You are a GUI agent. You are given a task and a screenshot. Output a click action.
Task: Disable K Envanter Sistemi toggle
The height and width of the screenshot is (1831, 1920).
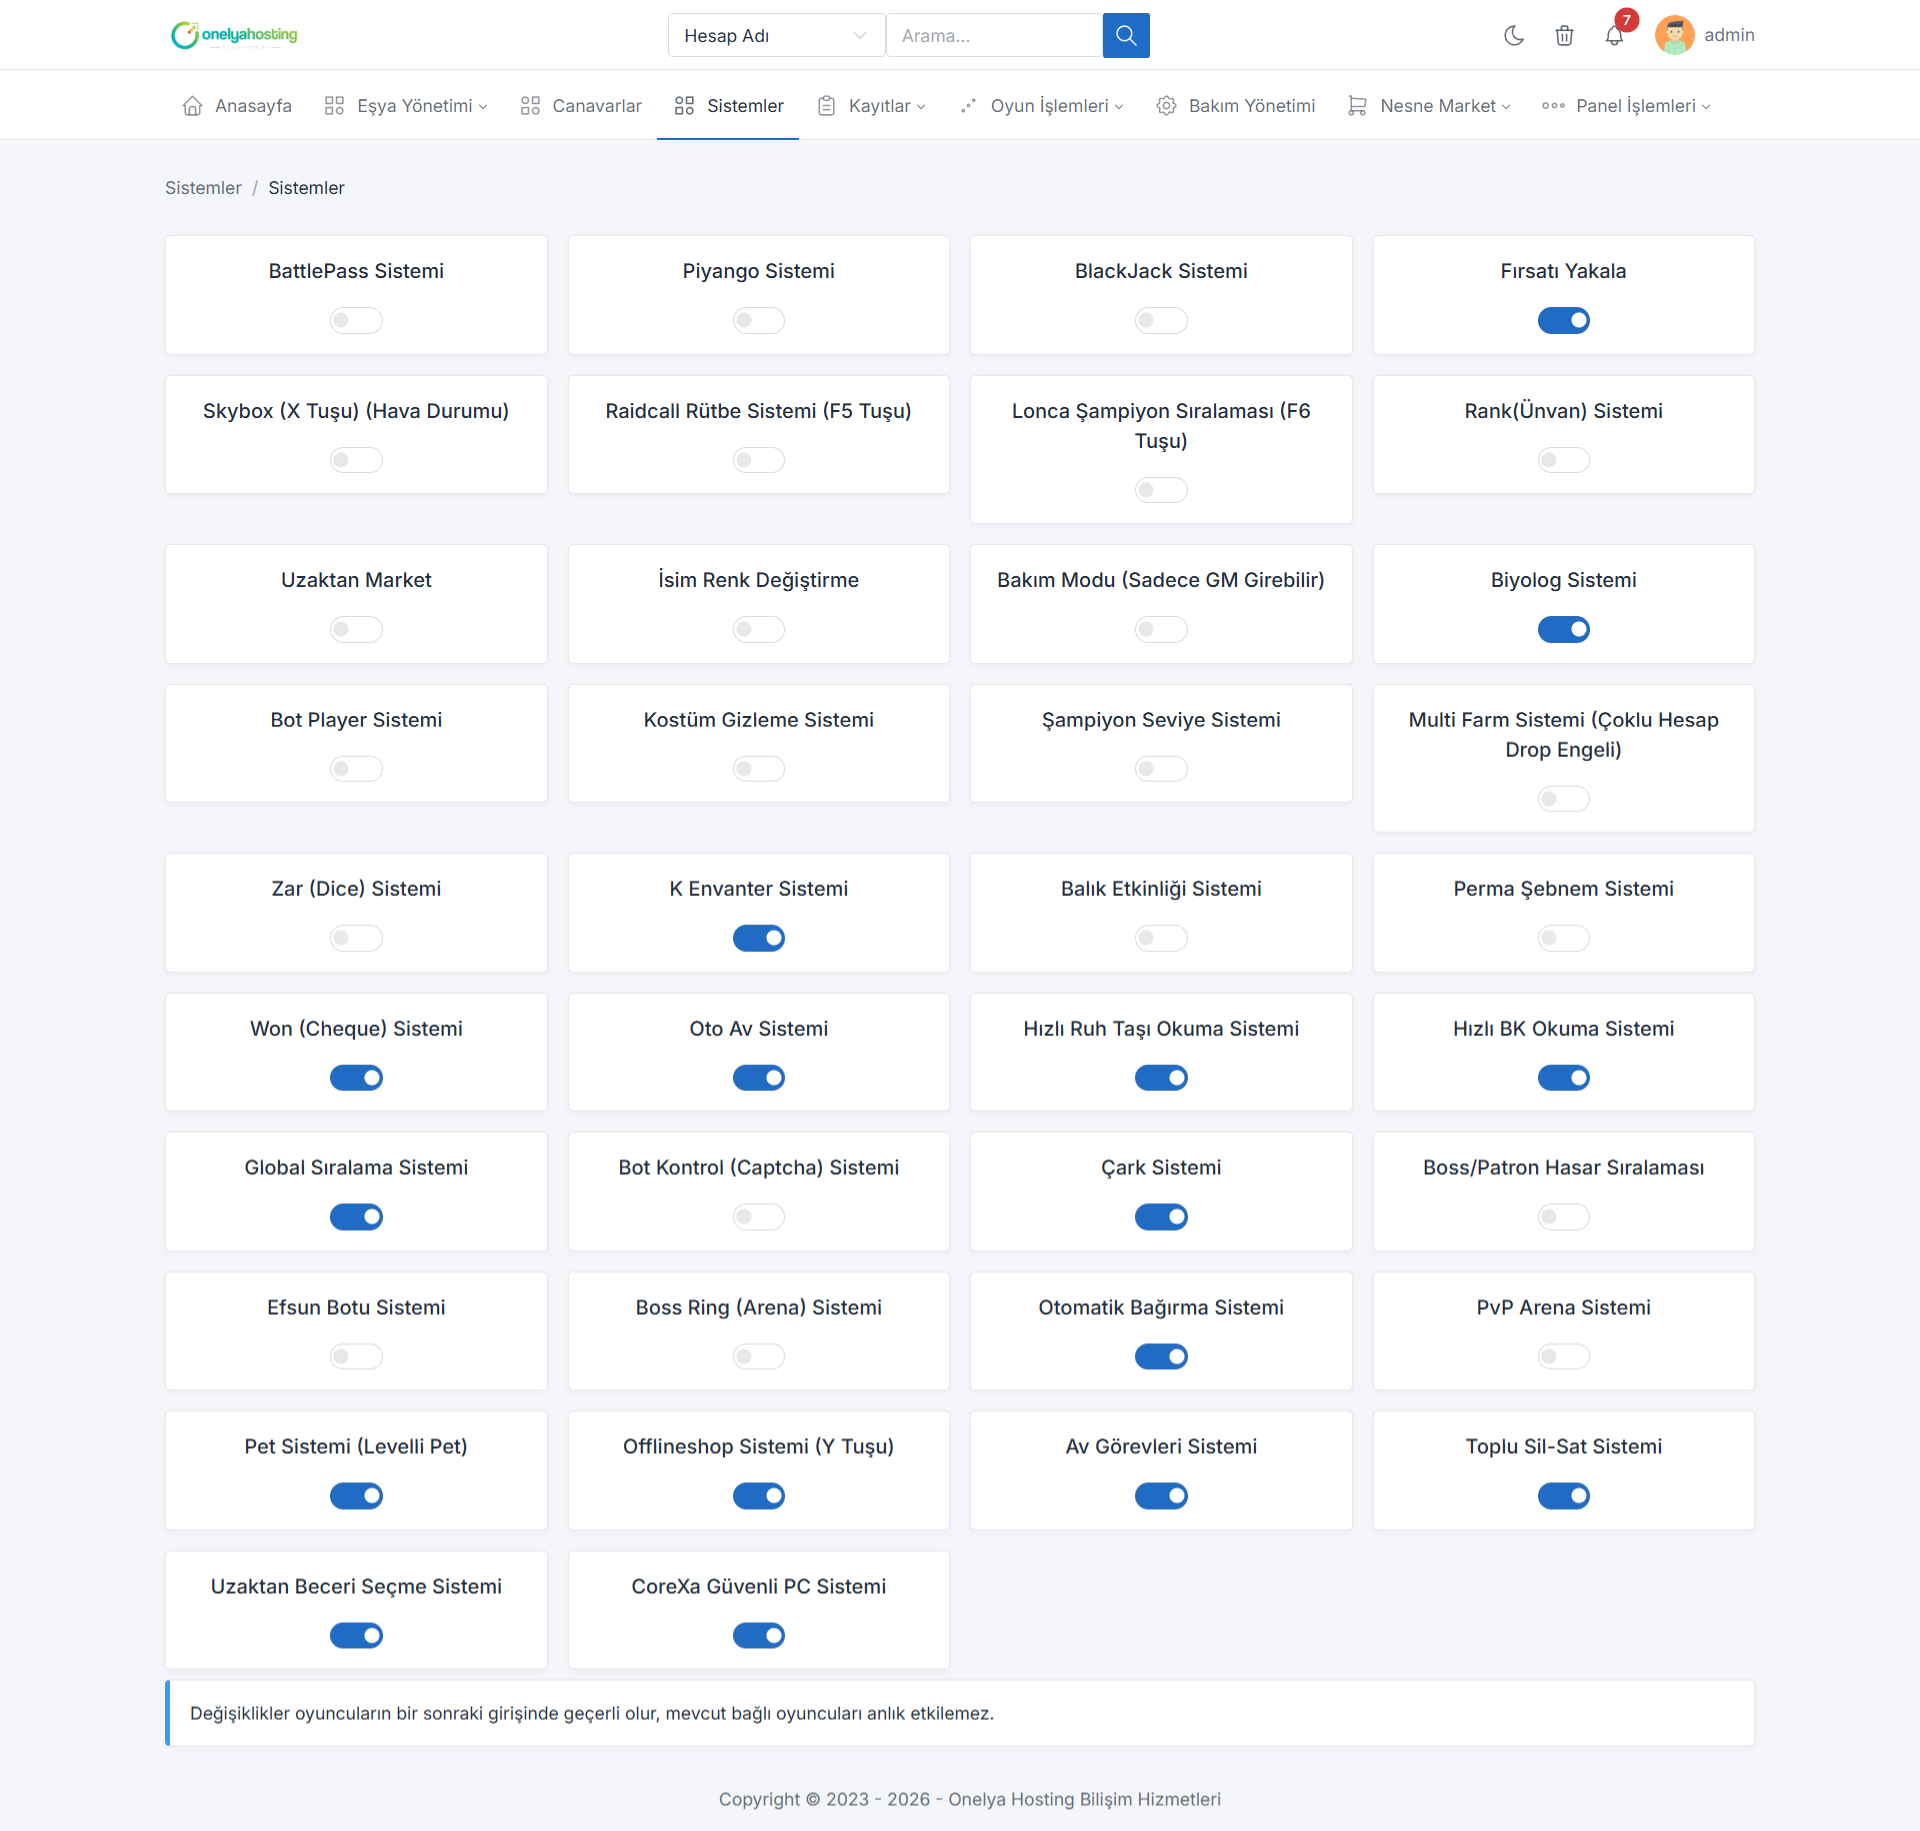(759, 938)
